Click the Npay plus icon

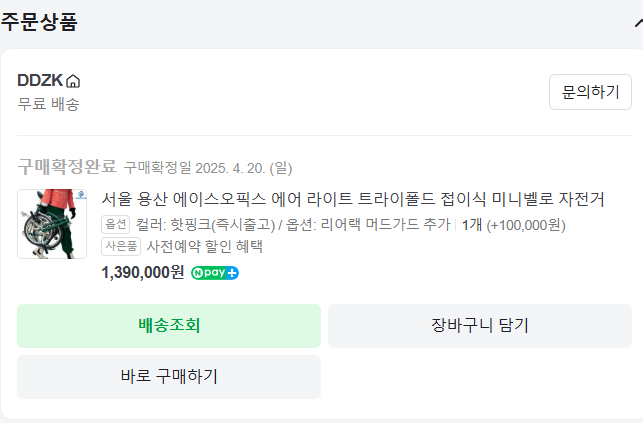(215, 272)
